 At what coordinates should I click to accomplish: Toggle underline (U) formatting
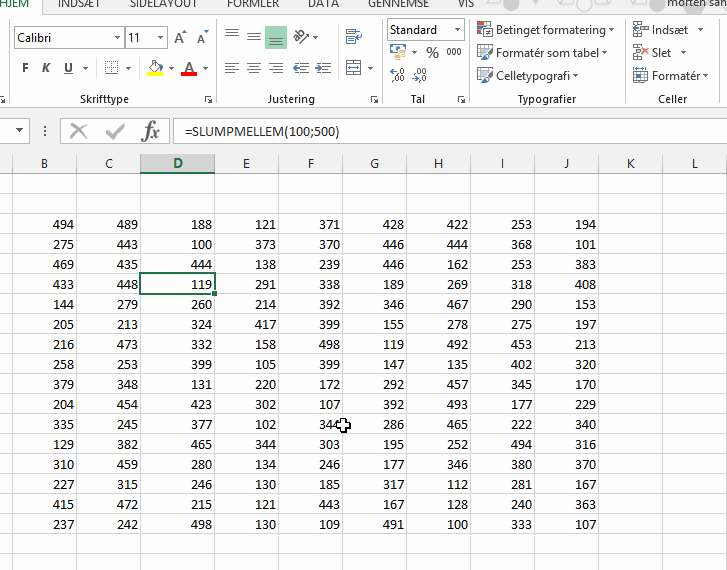[68, 68]
